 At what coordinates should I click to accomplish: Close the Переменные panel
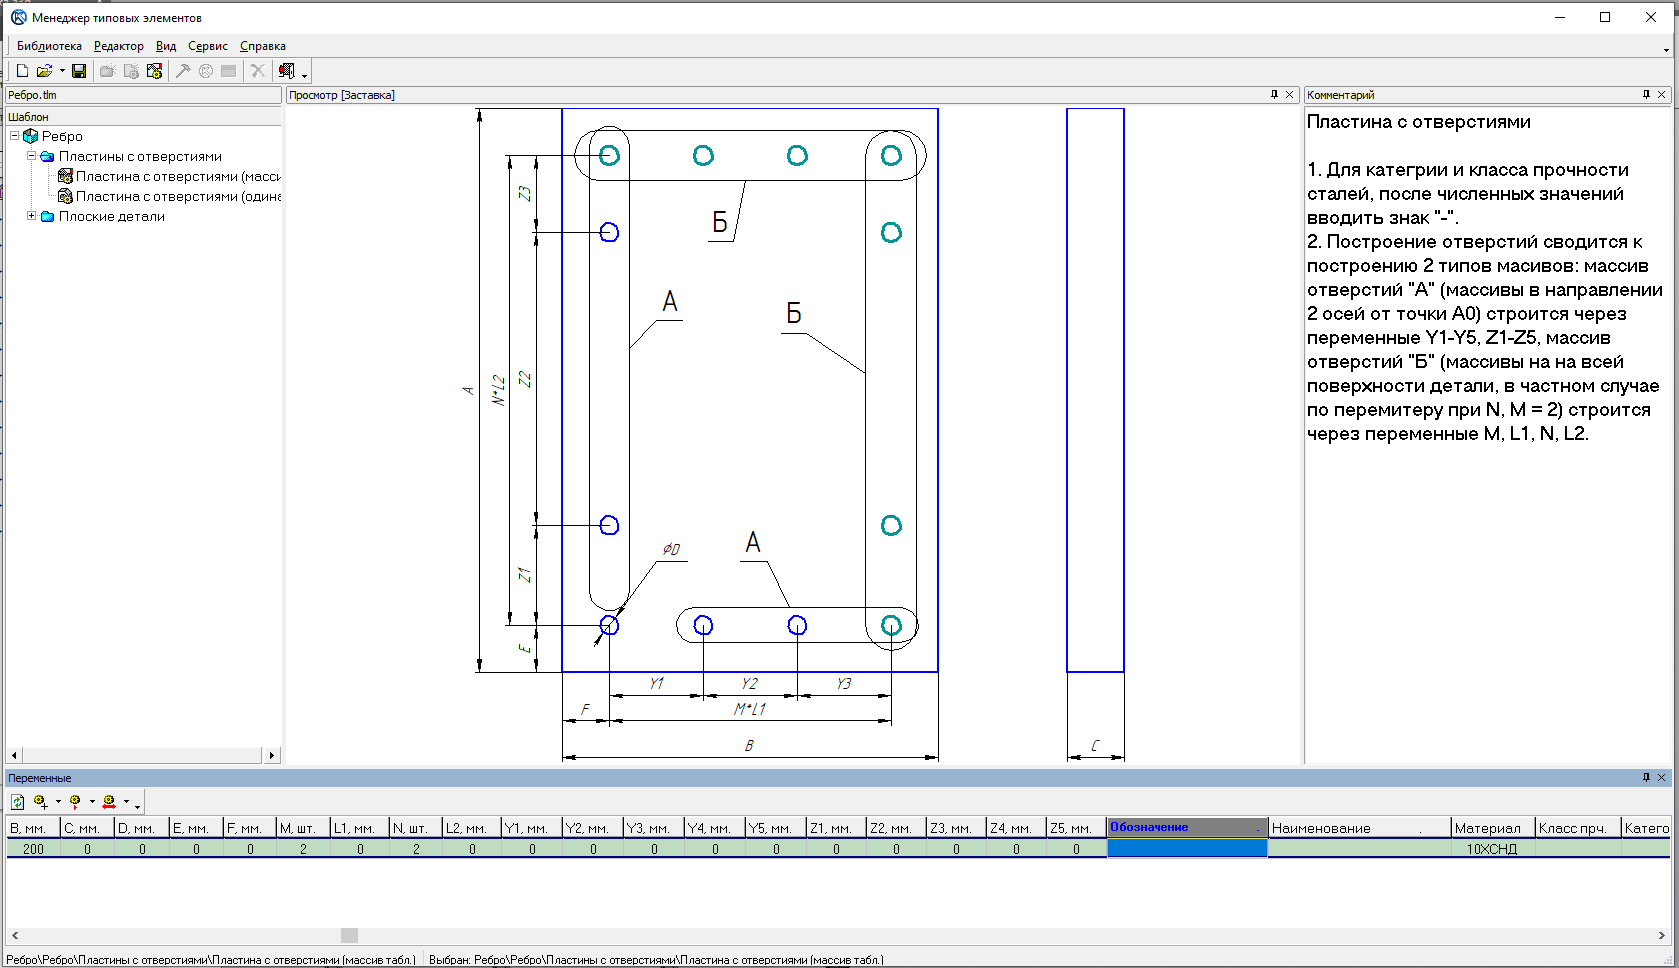point(1662,777)
